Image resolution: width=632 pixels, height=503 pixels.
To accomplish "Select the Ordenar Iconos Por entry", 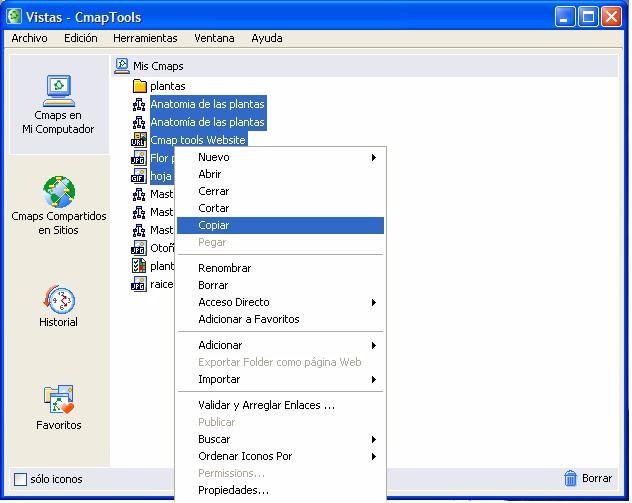I will 281,456.
